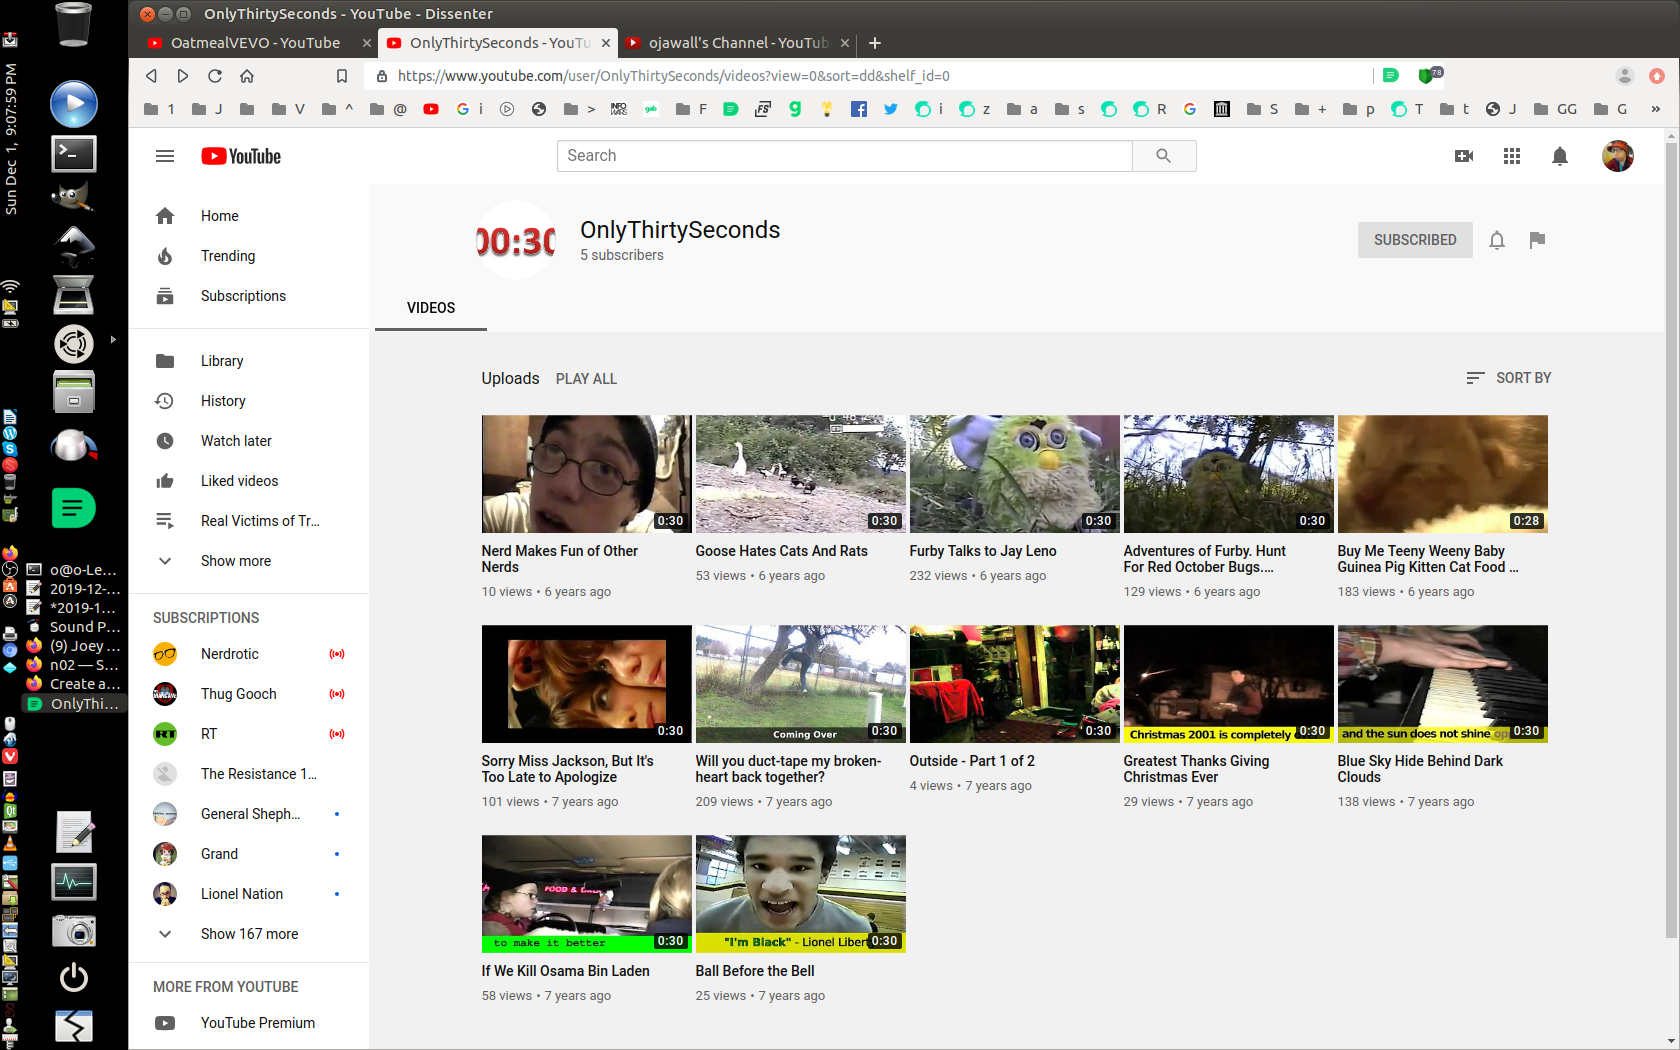Click the search magnifier icon
Viewport: 1680px width, 1050px height.
point(1163,156)
